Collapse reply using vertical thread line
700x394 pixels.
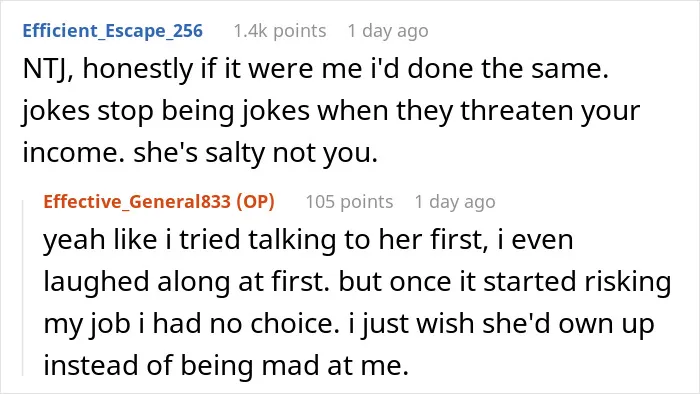[23, 288]
